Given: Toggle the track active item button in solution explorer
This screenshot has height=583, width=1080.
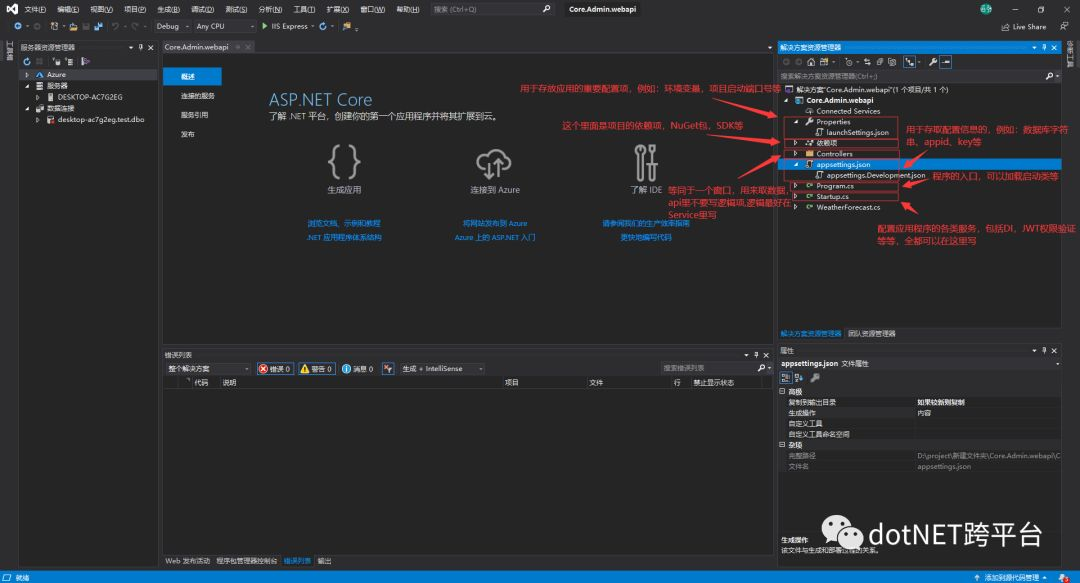Looking at the screenshot, I should (x=910, y=62).
